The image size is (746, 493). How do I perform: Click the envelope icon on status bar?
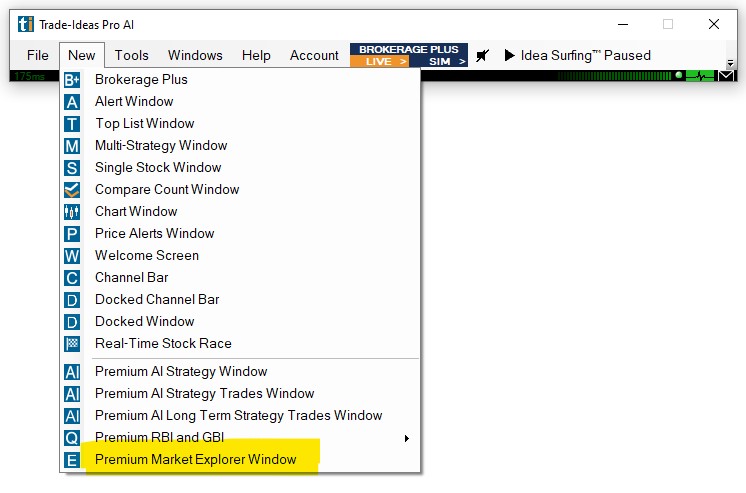click(x=726, y=76)
